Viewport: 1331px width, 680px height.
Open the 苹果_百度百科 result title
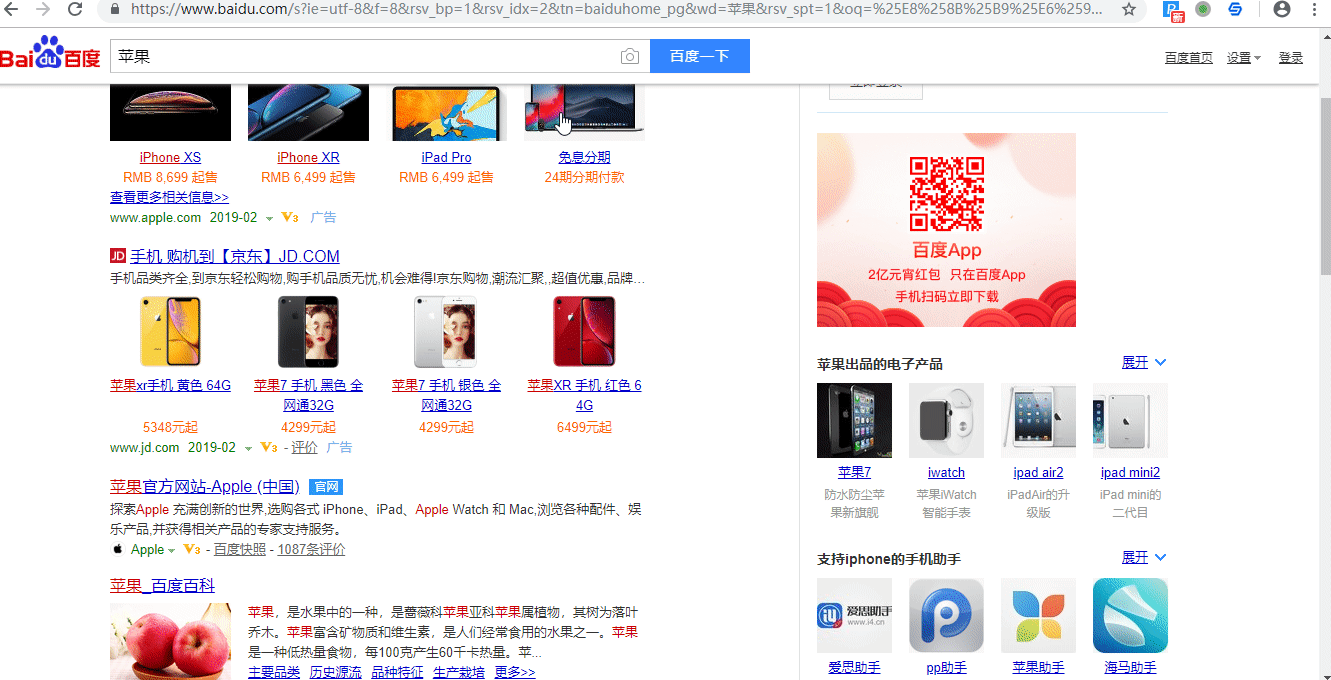(162, 585)
